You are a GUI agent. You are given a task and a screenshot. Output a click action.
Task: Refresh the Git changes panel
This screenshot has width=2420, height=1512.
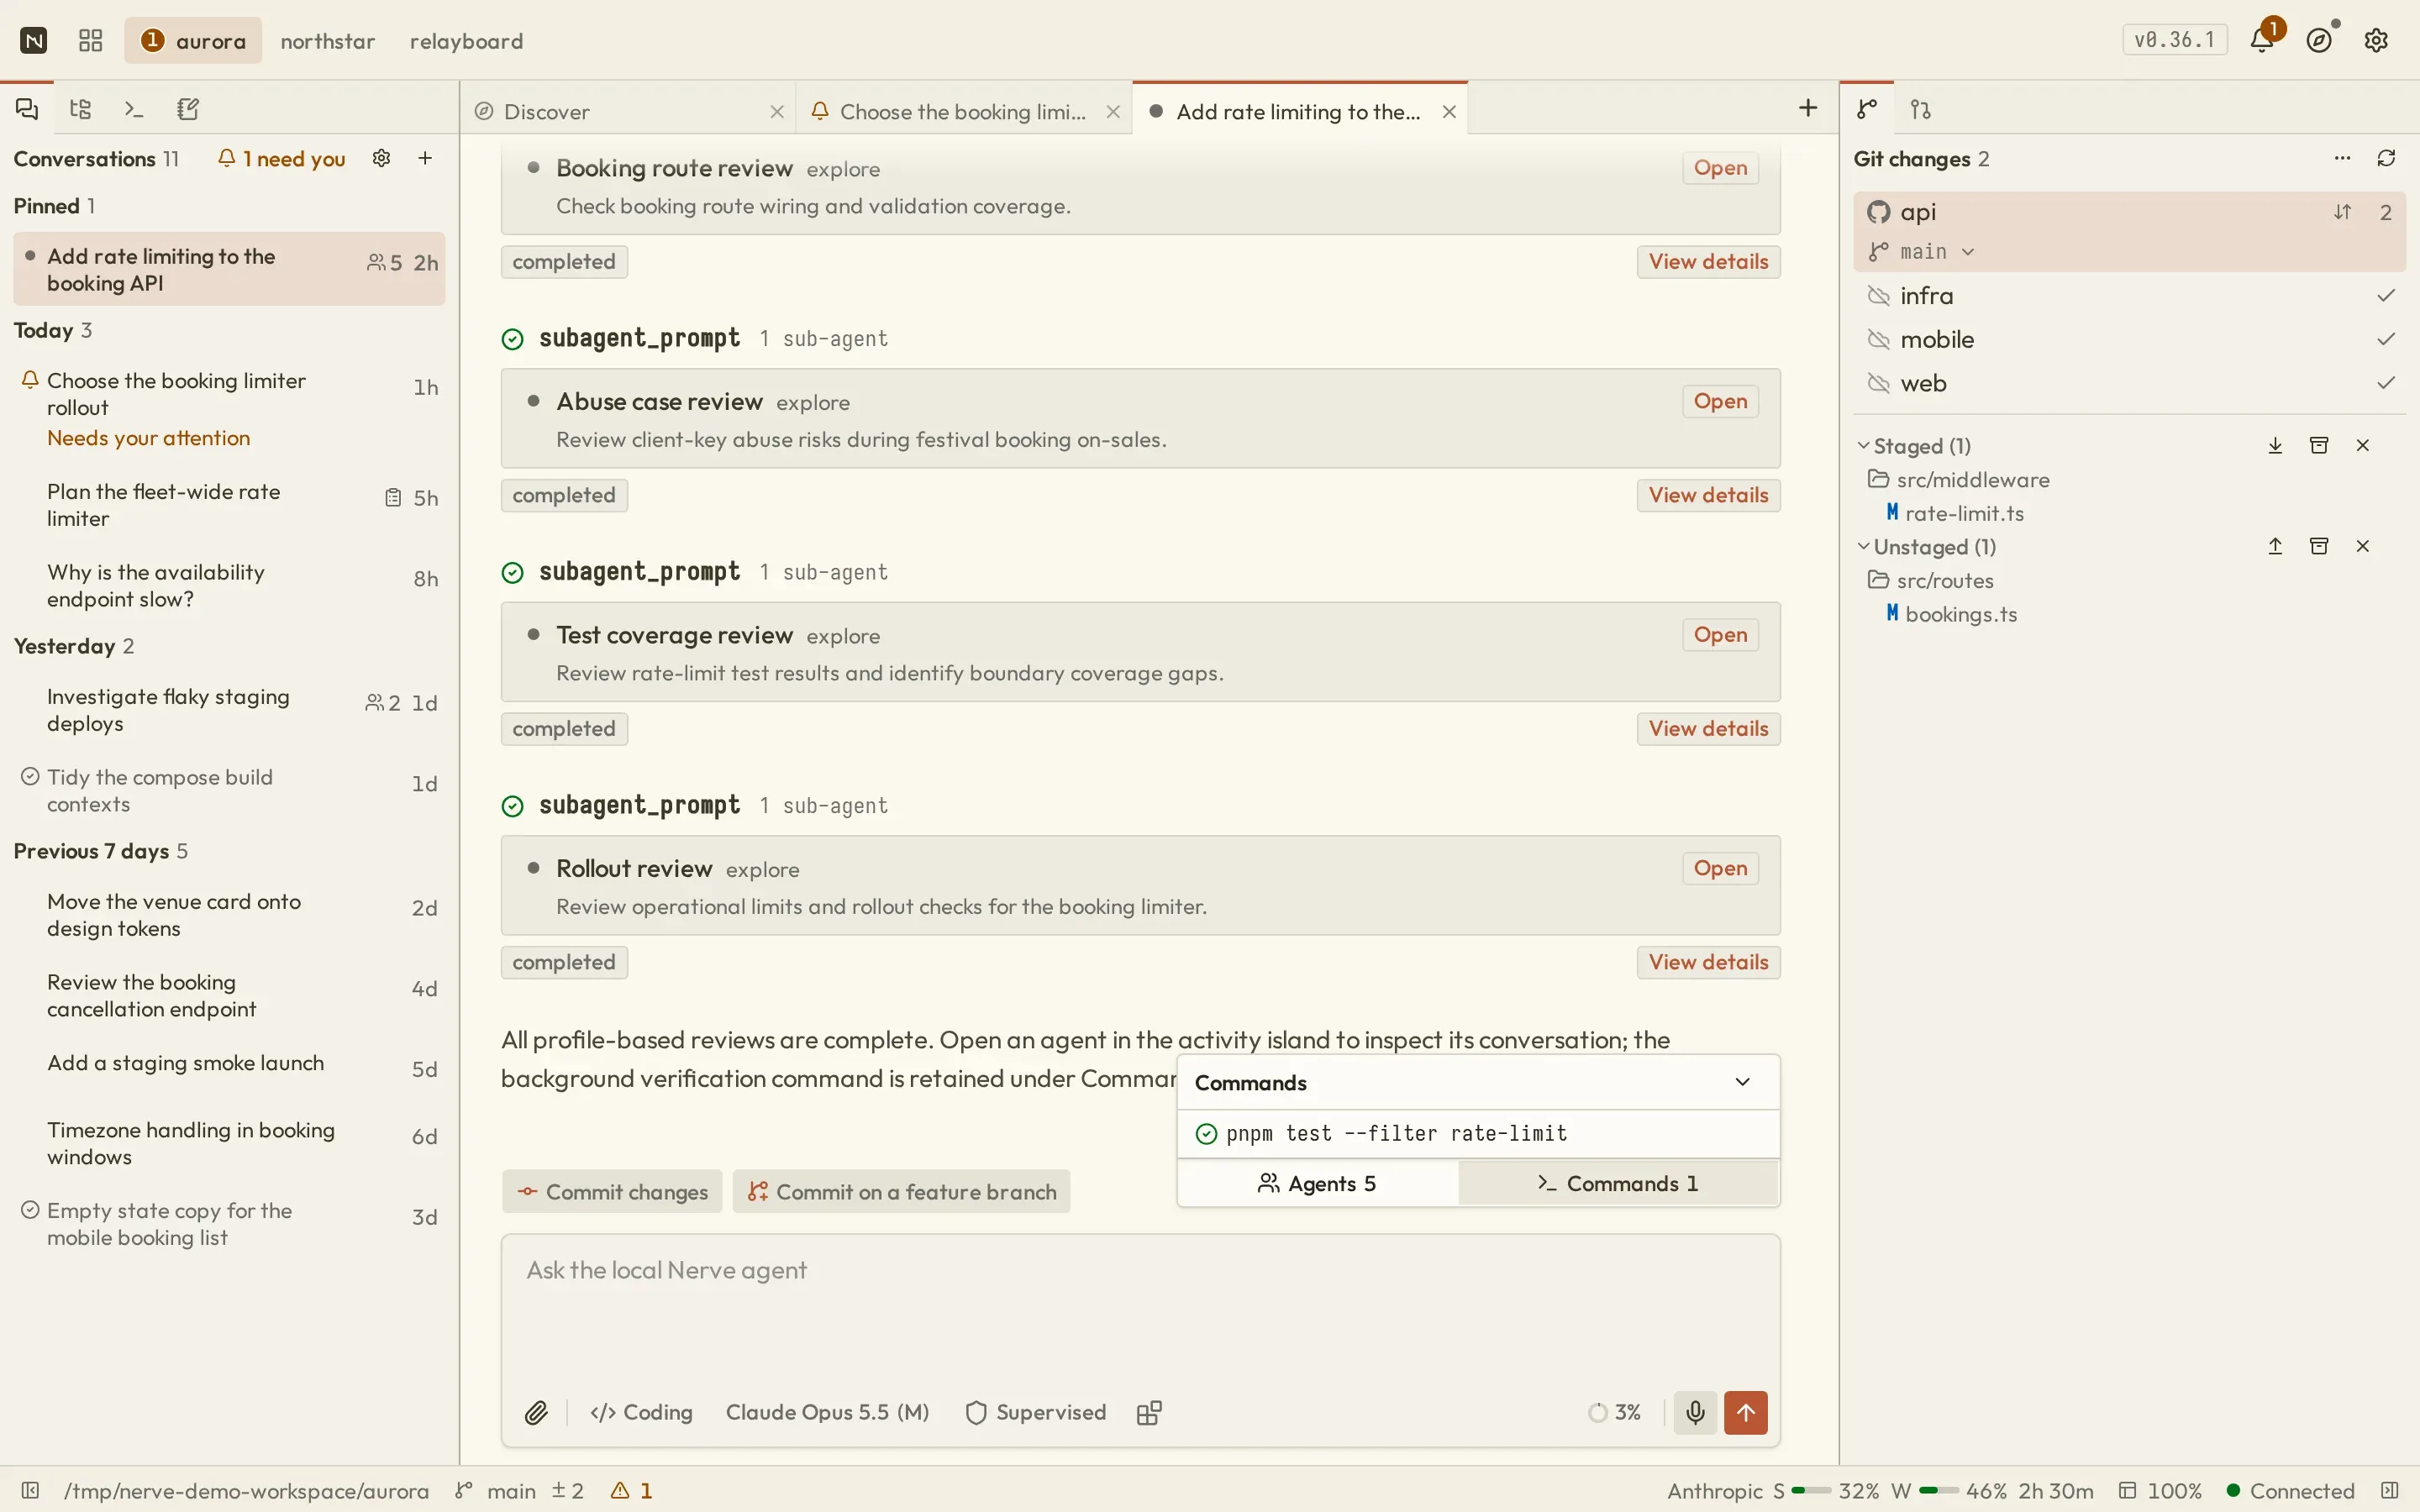point(2386,158)
